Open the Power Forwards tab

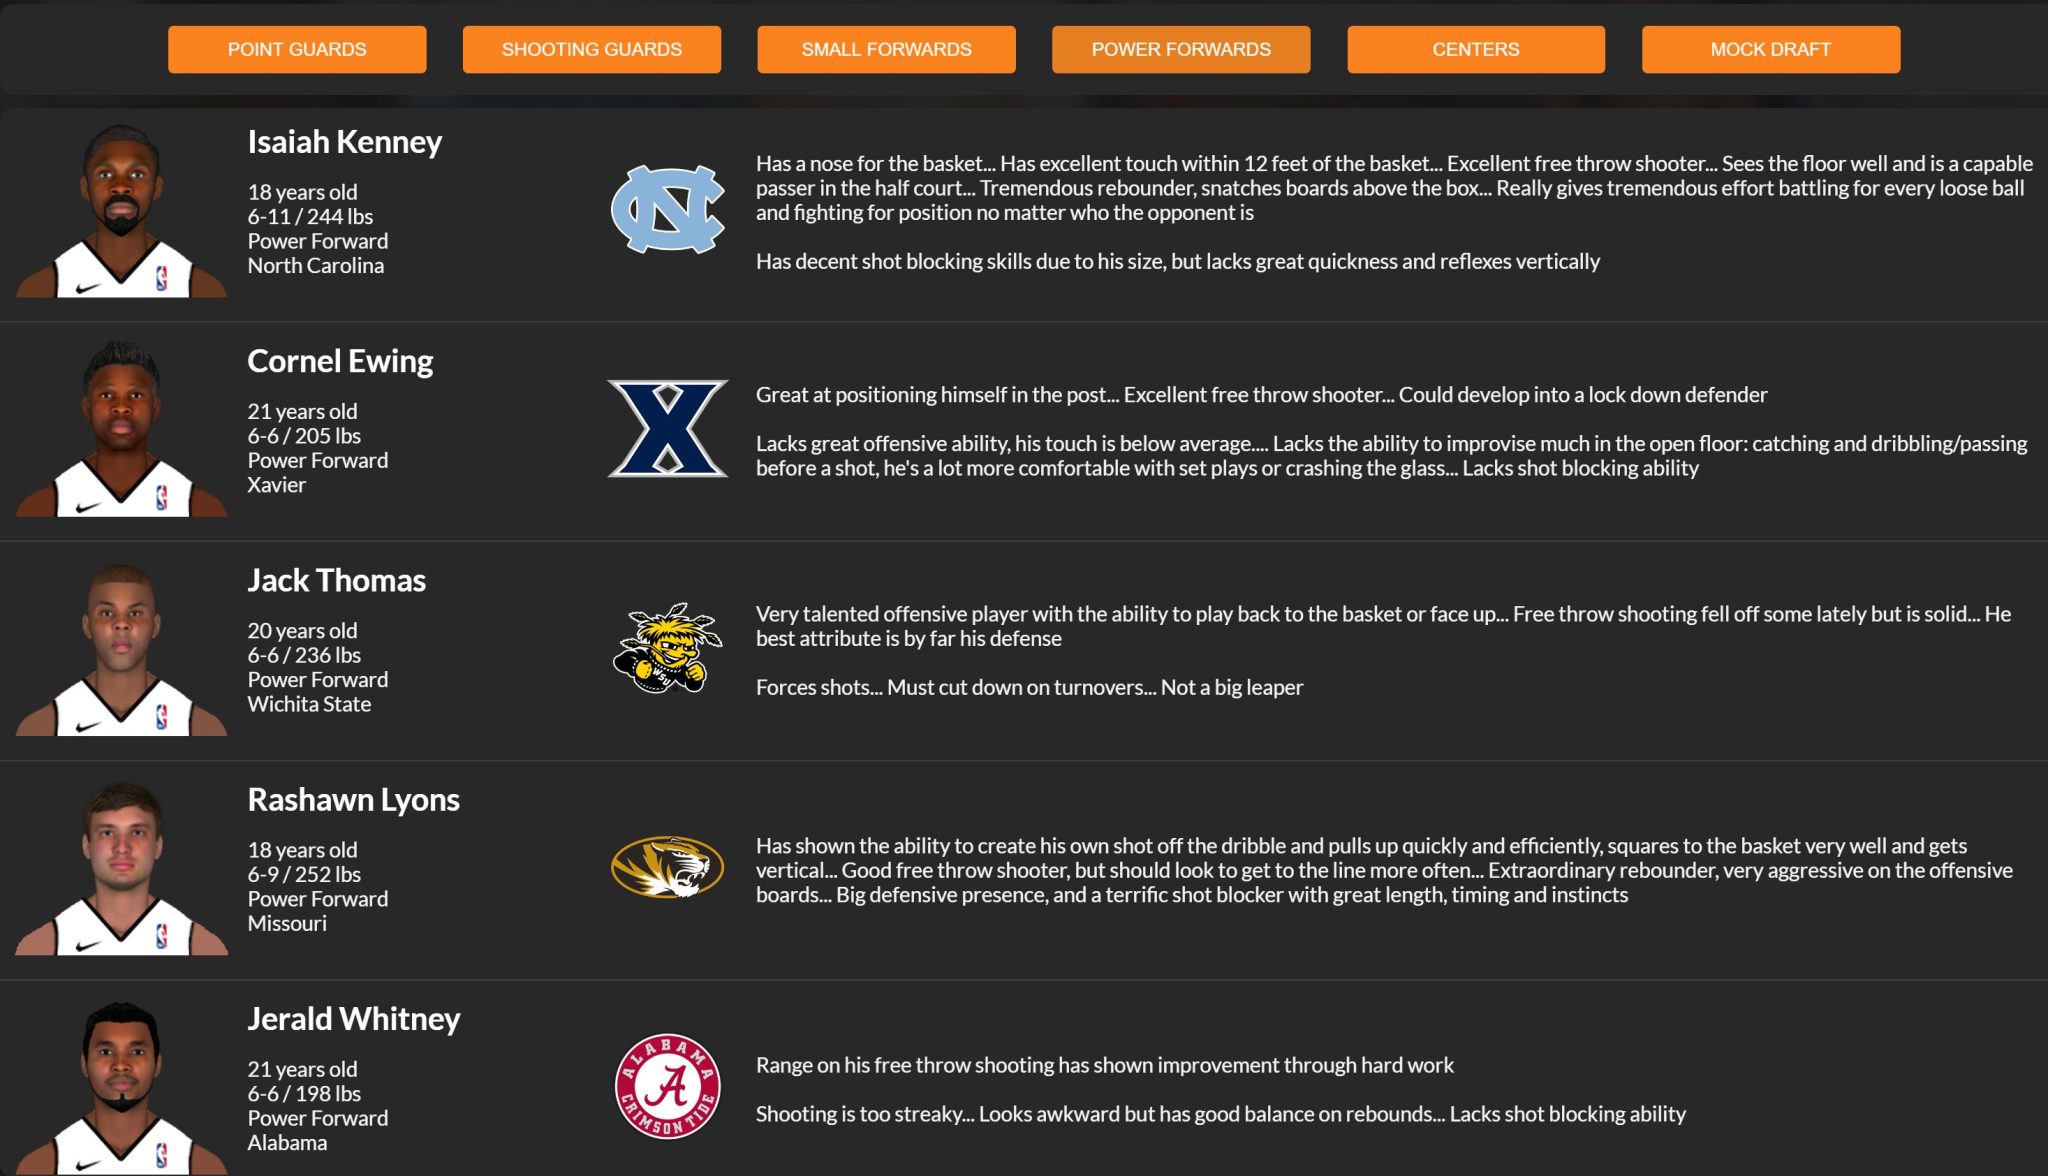[x=1181, y=49]
